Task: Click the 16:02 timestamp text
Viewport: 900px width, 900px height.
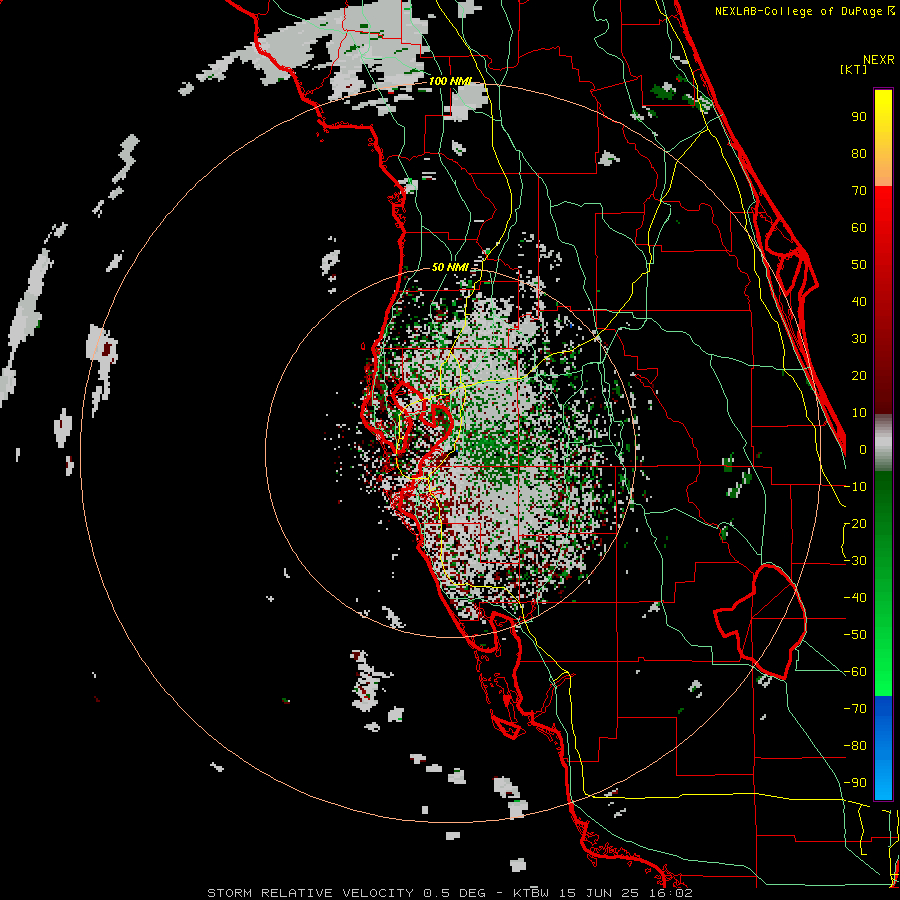Action: (x=670, y=893)
